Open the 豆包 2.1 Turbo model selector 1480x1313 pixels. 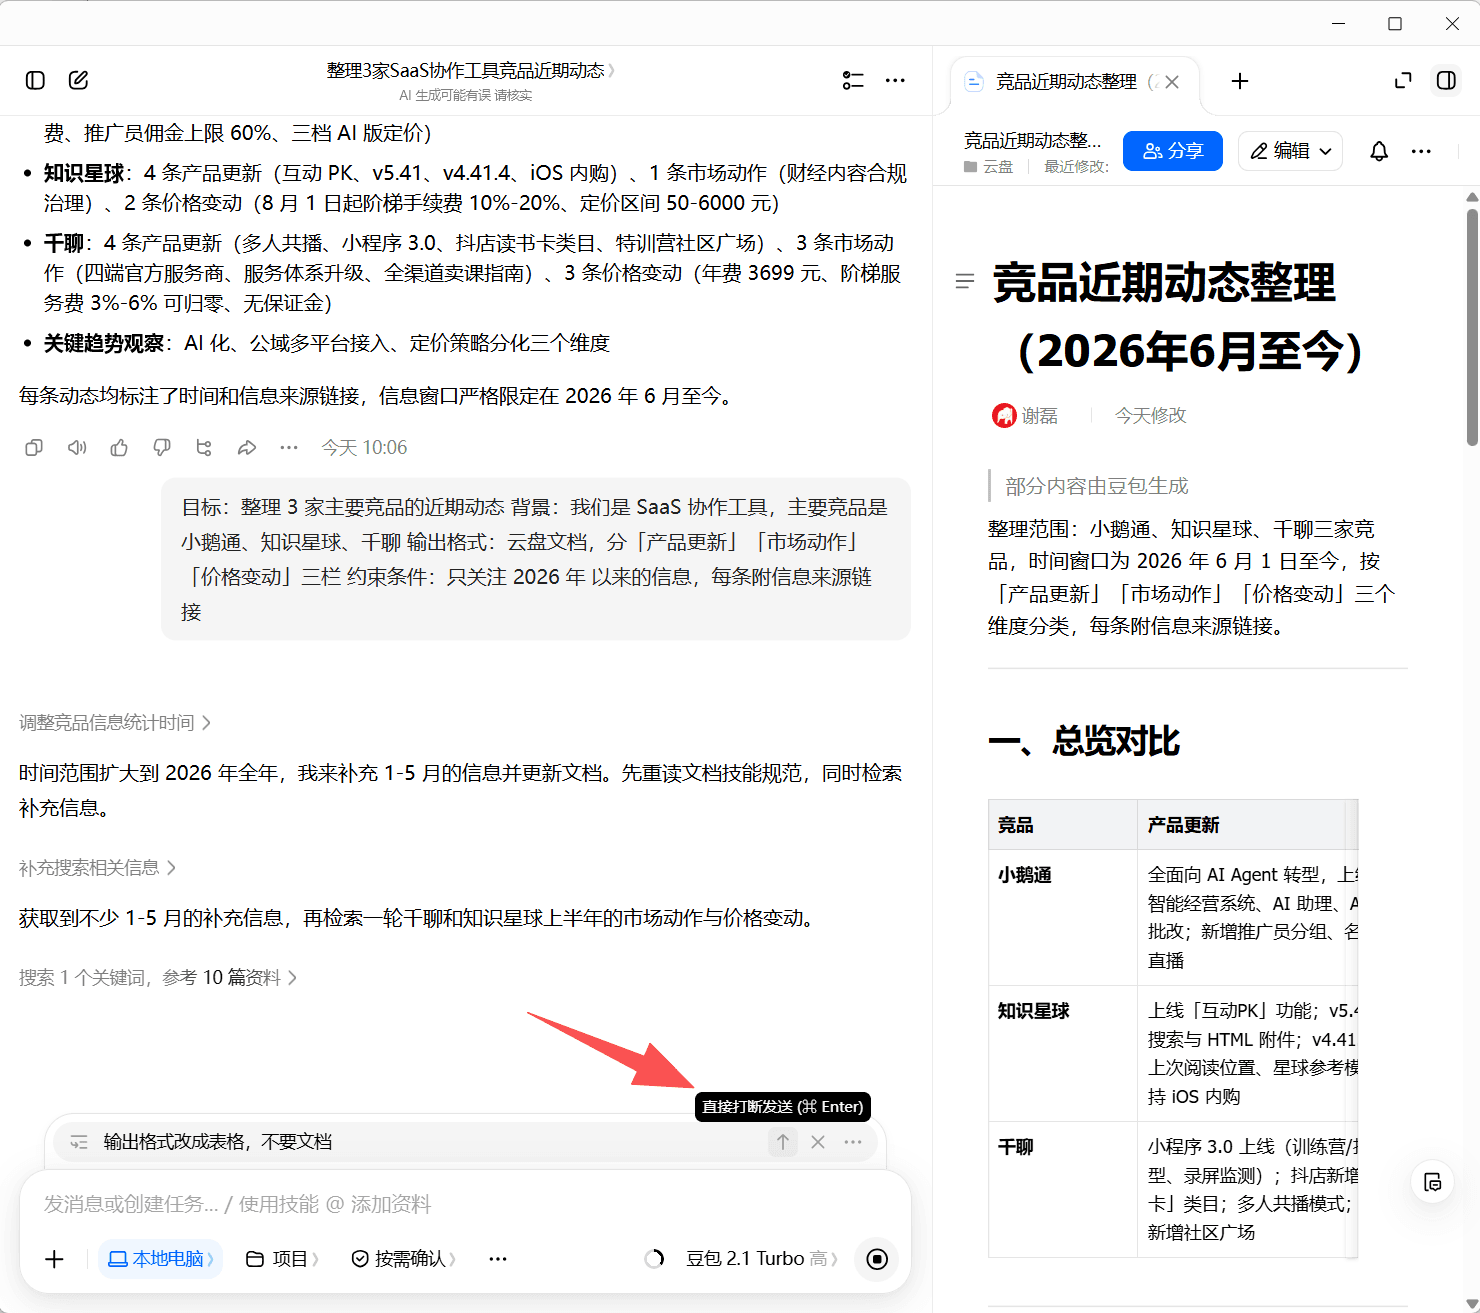pos(761,1259)
